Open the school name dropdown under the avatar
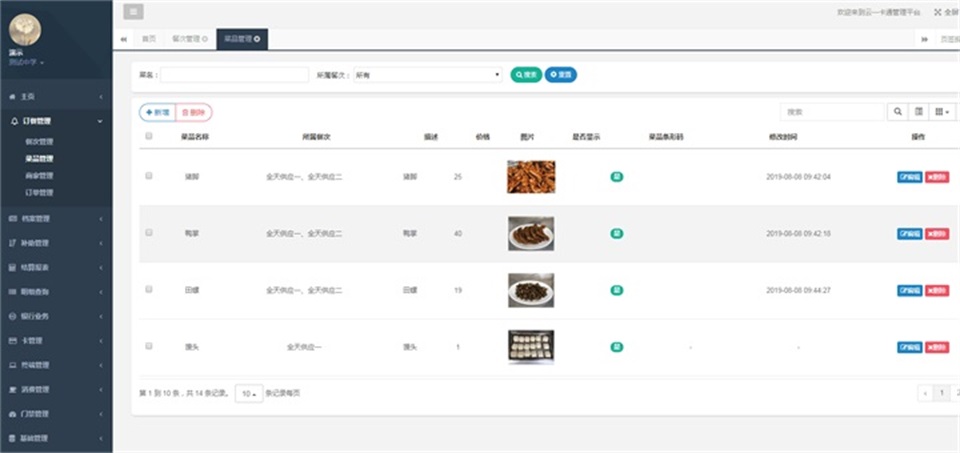 point(26,62)
